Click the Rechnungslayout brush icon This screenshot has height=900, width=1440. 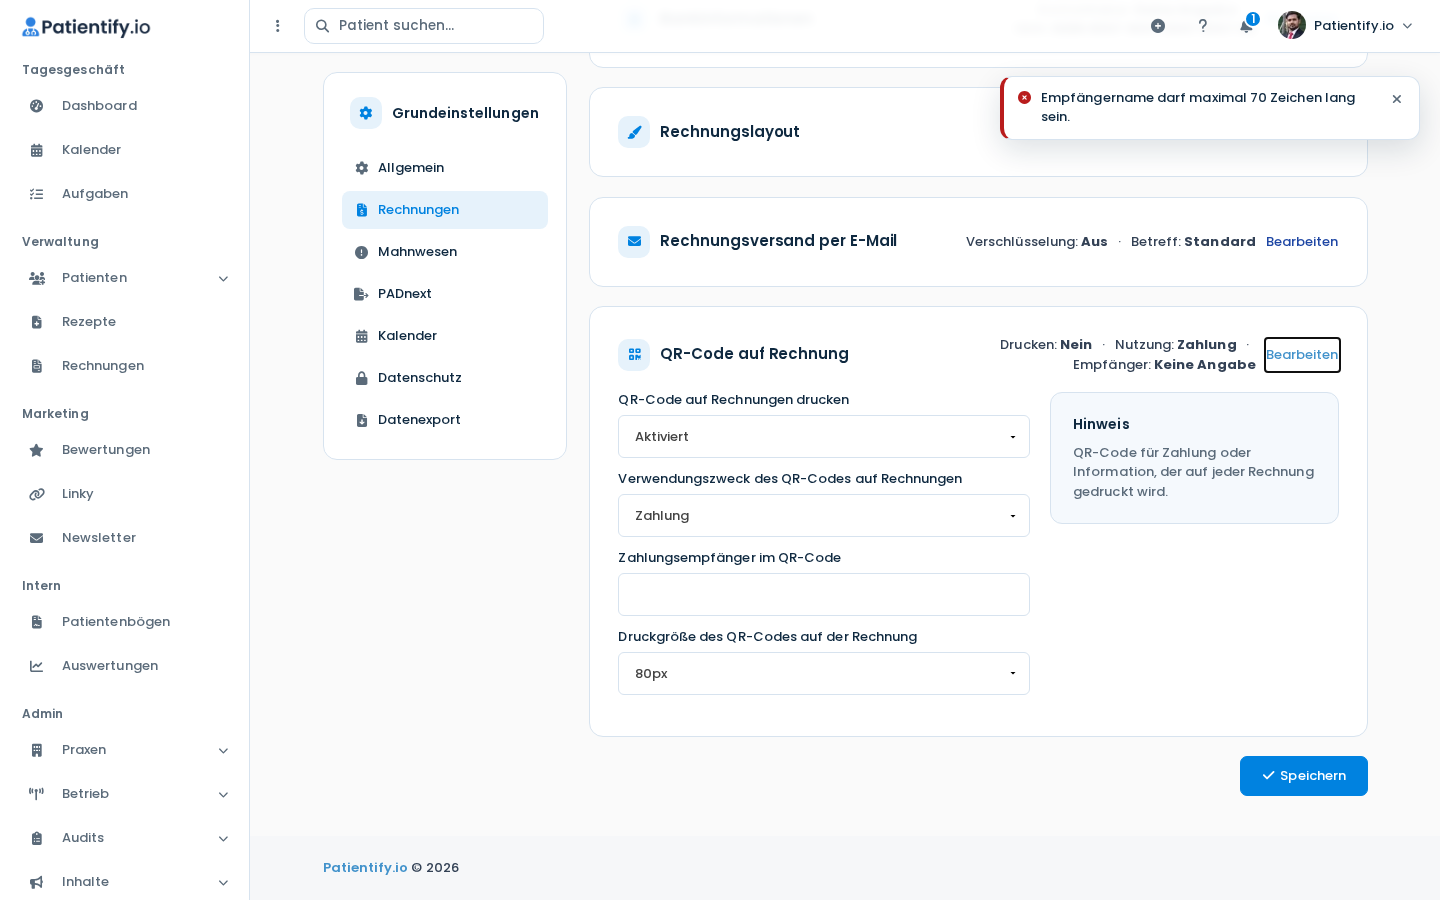coord(634,132)
